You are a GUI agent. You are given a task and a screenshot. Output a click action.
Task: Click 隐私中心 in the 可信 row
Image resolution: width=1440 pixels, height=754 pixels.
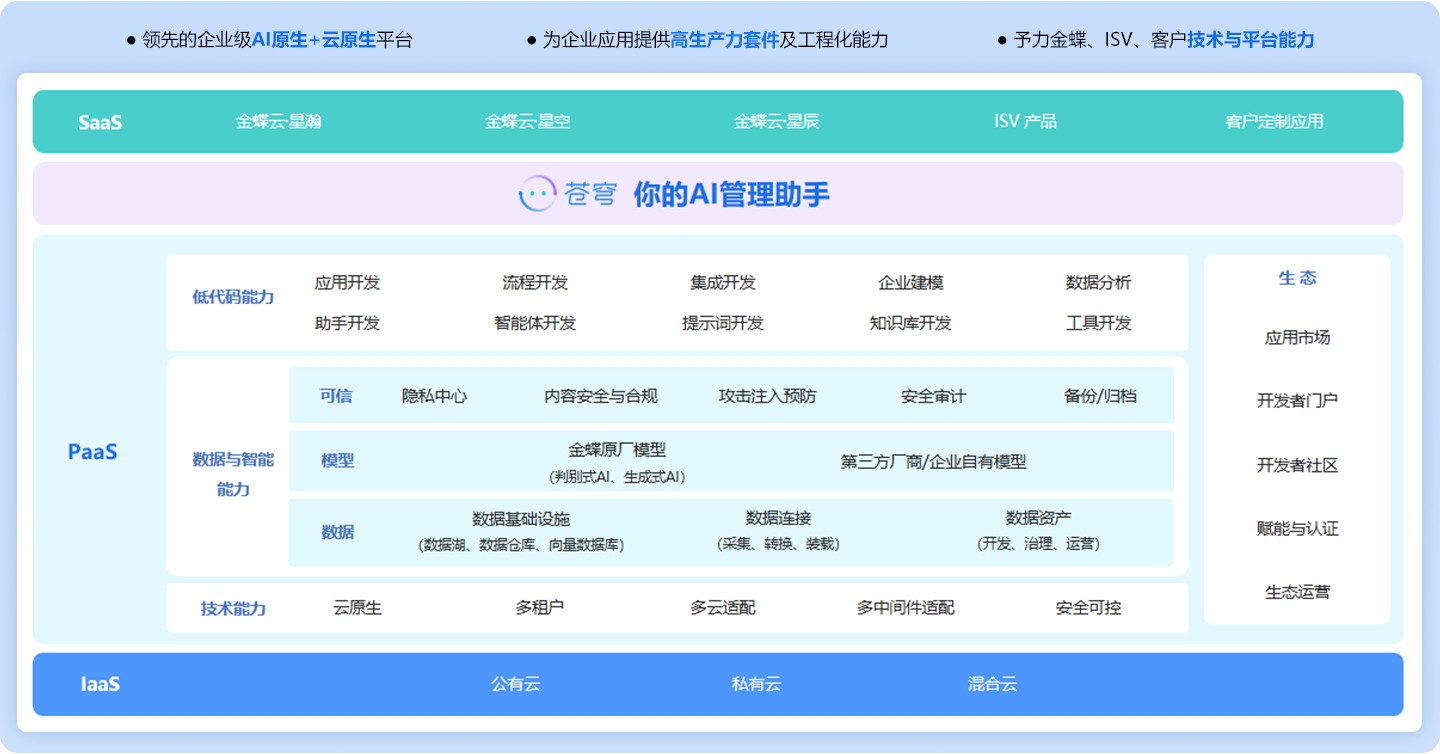(x=434, y=396)
